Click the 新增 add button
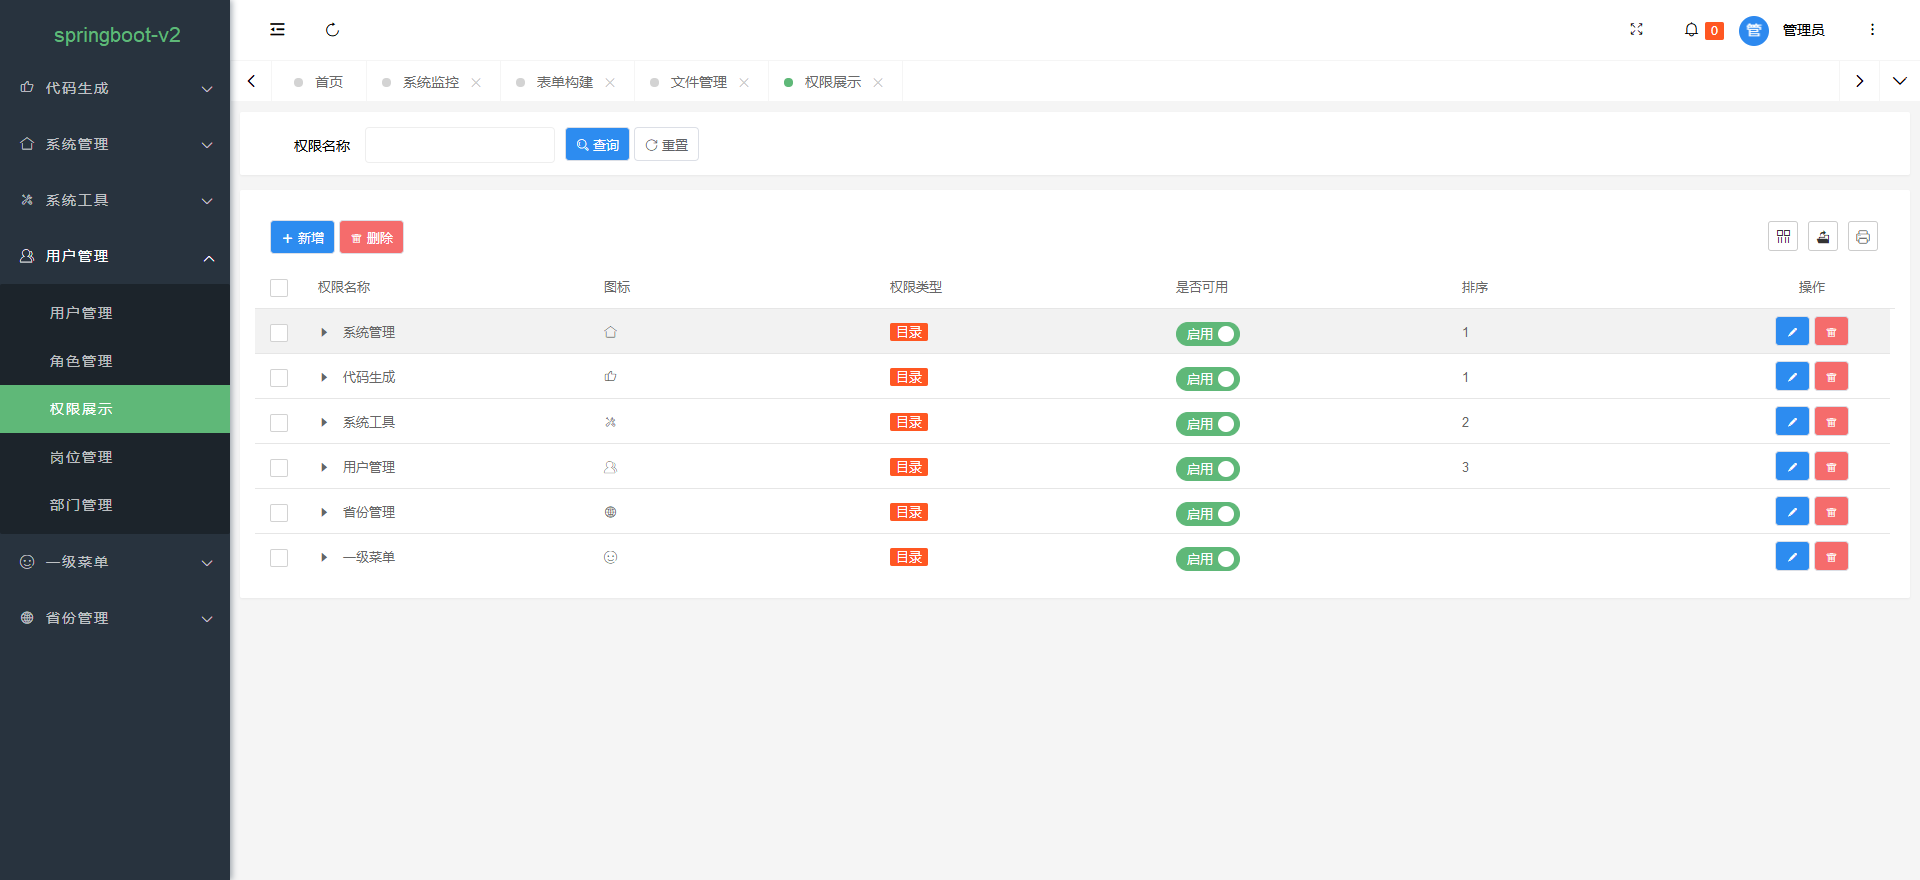This screenshot has width=1920, height=880. 302,237
